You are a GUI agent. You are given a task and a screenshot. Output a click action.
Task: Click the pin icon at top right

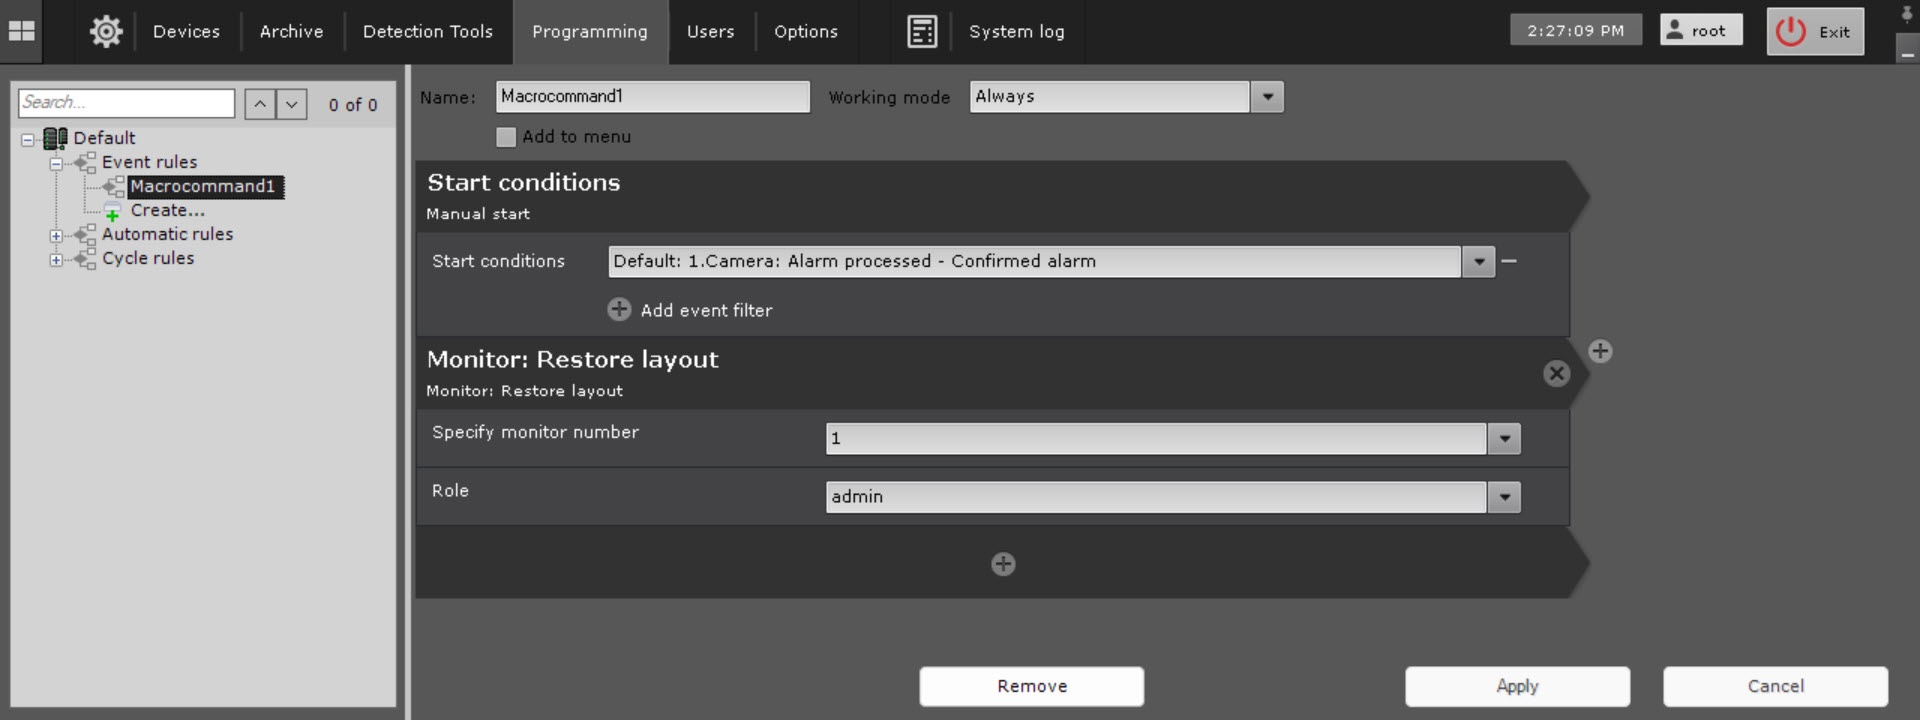pyautogui.click(x=1907, y=14)
